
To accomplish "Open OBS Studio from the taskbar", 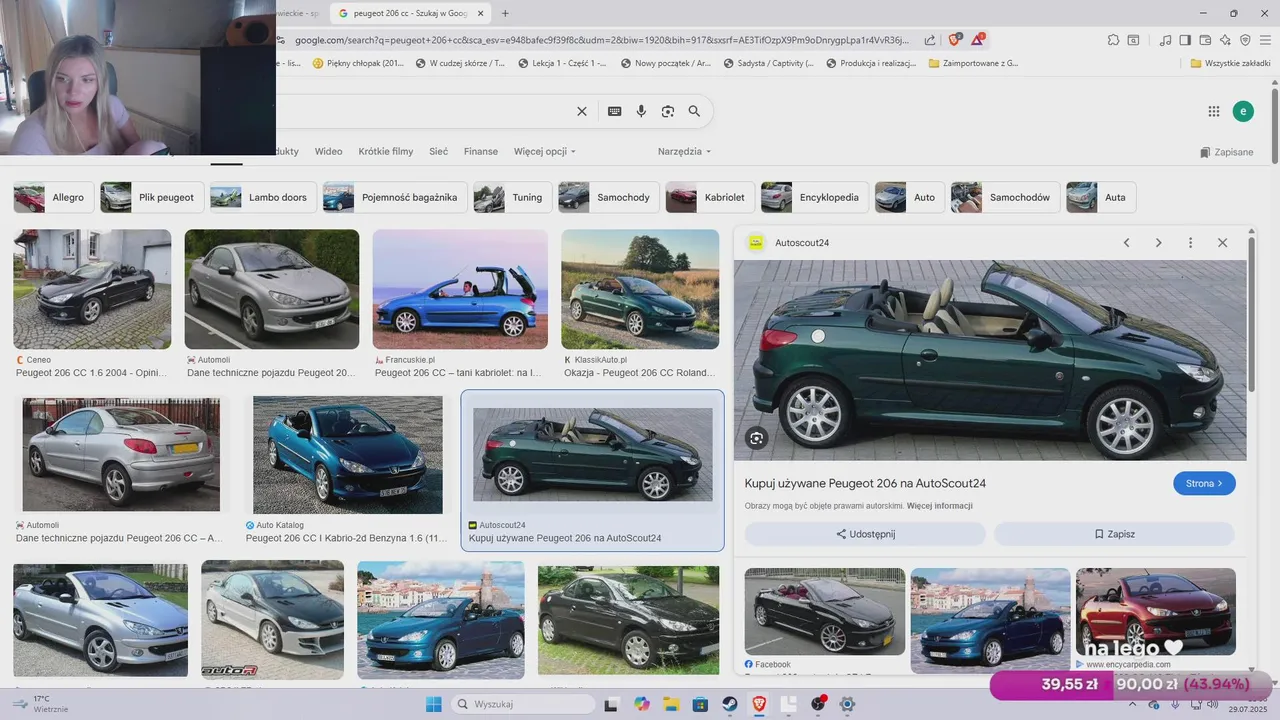I will click(x=818, y=704).
